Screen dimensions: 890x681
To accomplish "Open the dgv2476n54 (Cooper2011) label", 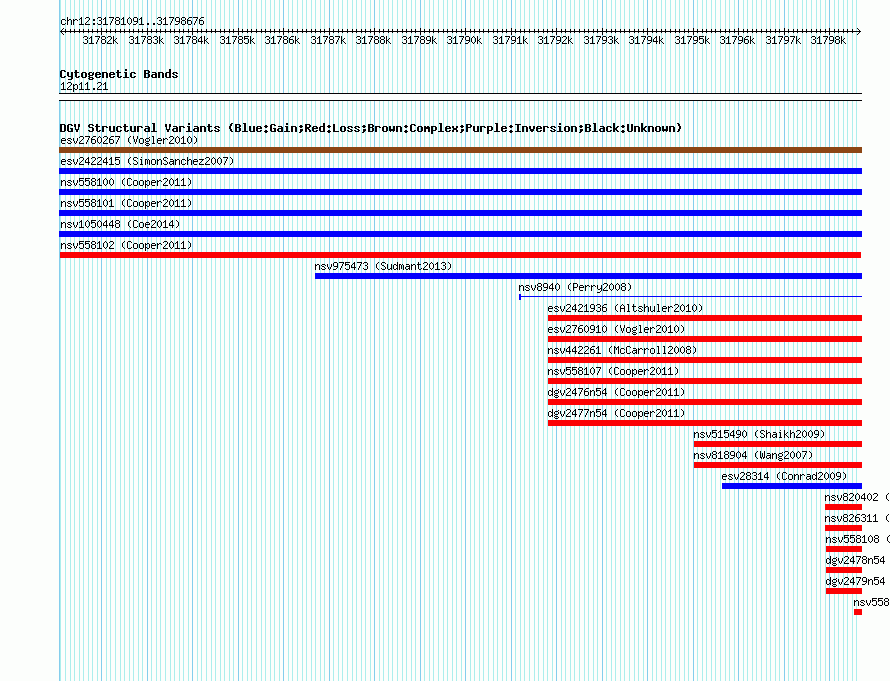I will 616,392.
